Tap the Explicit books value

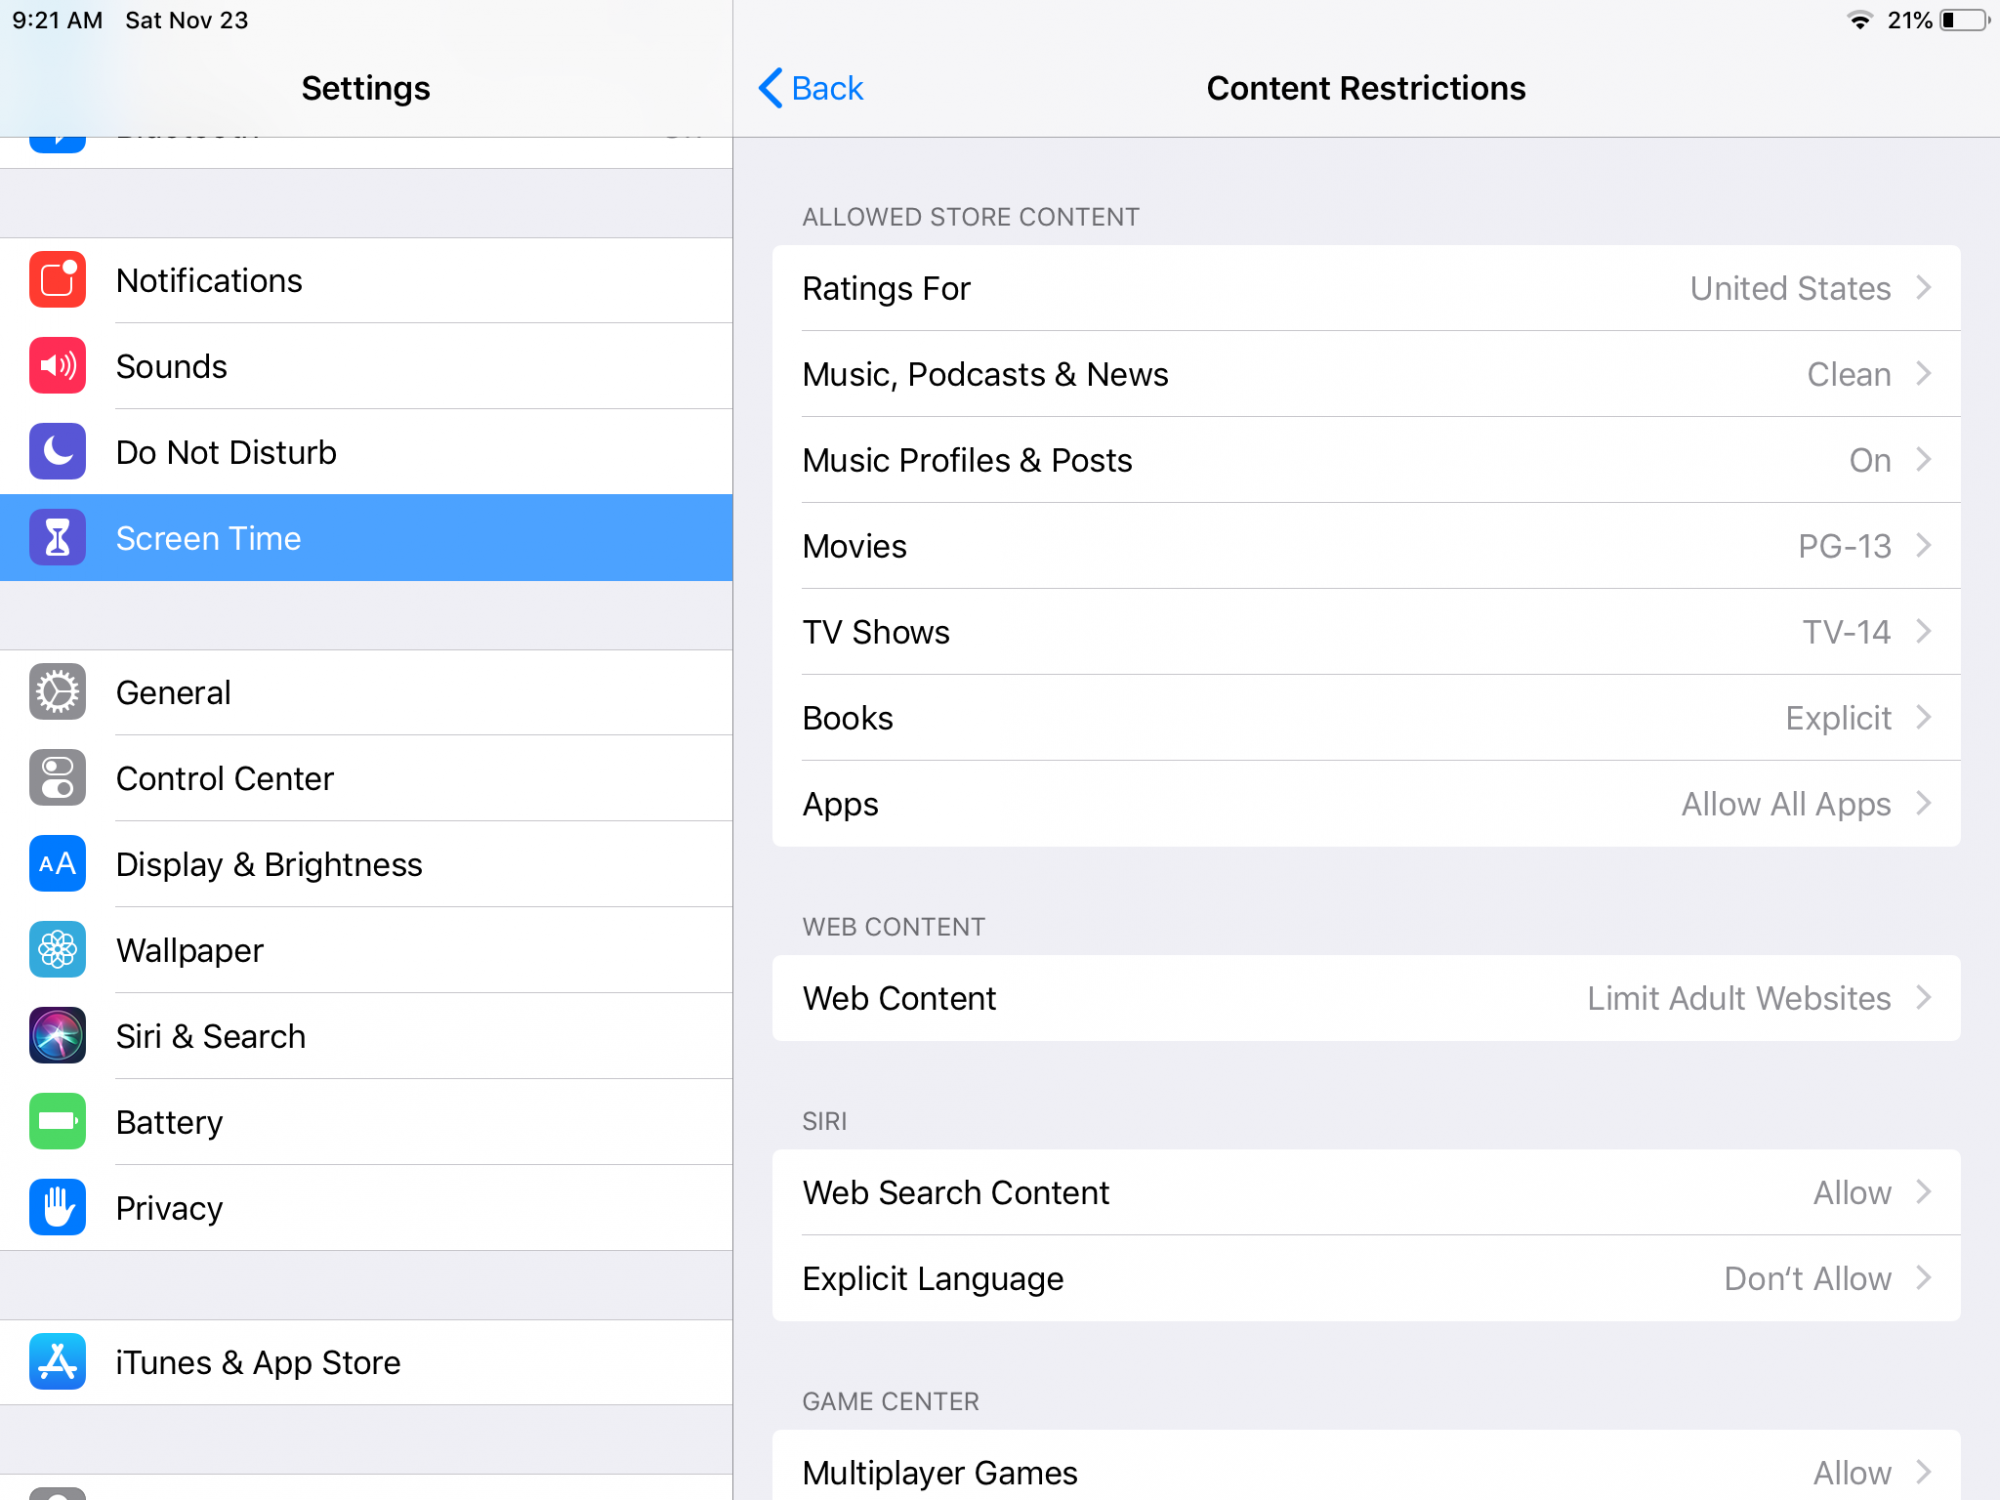tap(1838, 718)
